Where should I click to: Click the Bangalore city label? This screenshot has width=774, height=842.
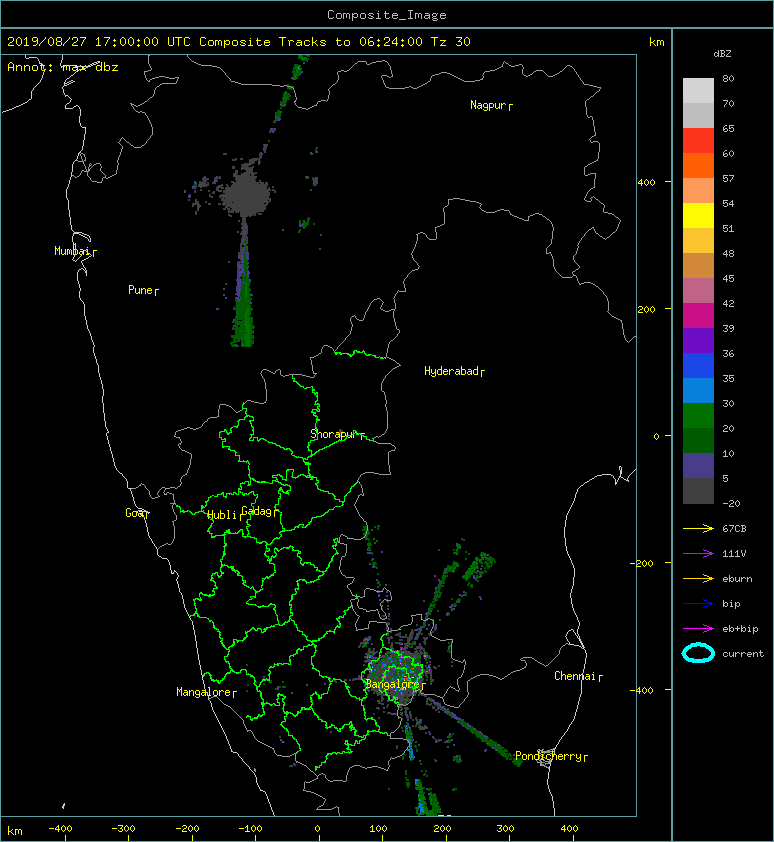click(x=392, y=684)
